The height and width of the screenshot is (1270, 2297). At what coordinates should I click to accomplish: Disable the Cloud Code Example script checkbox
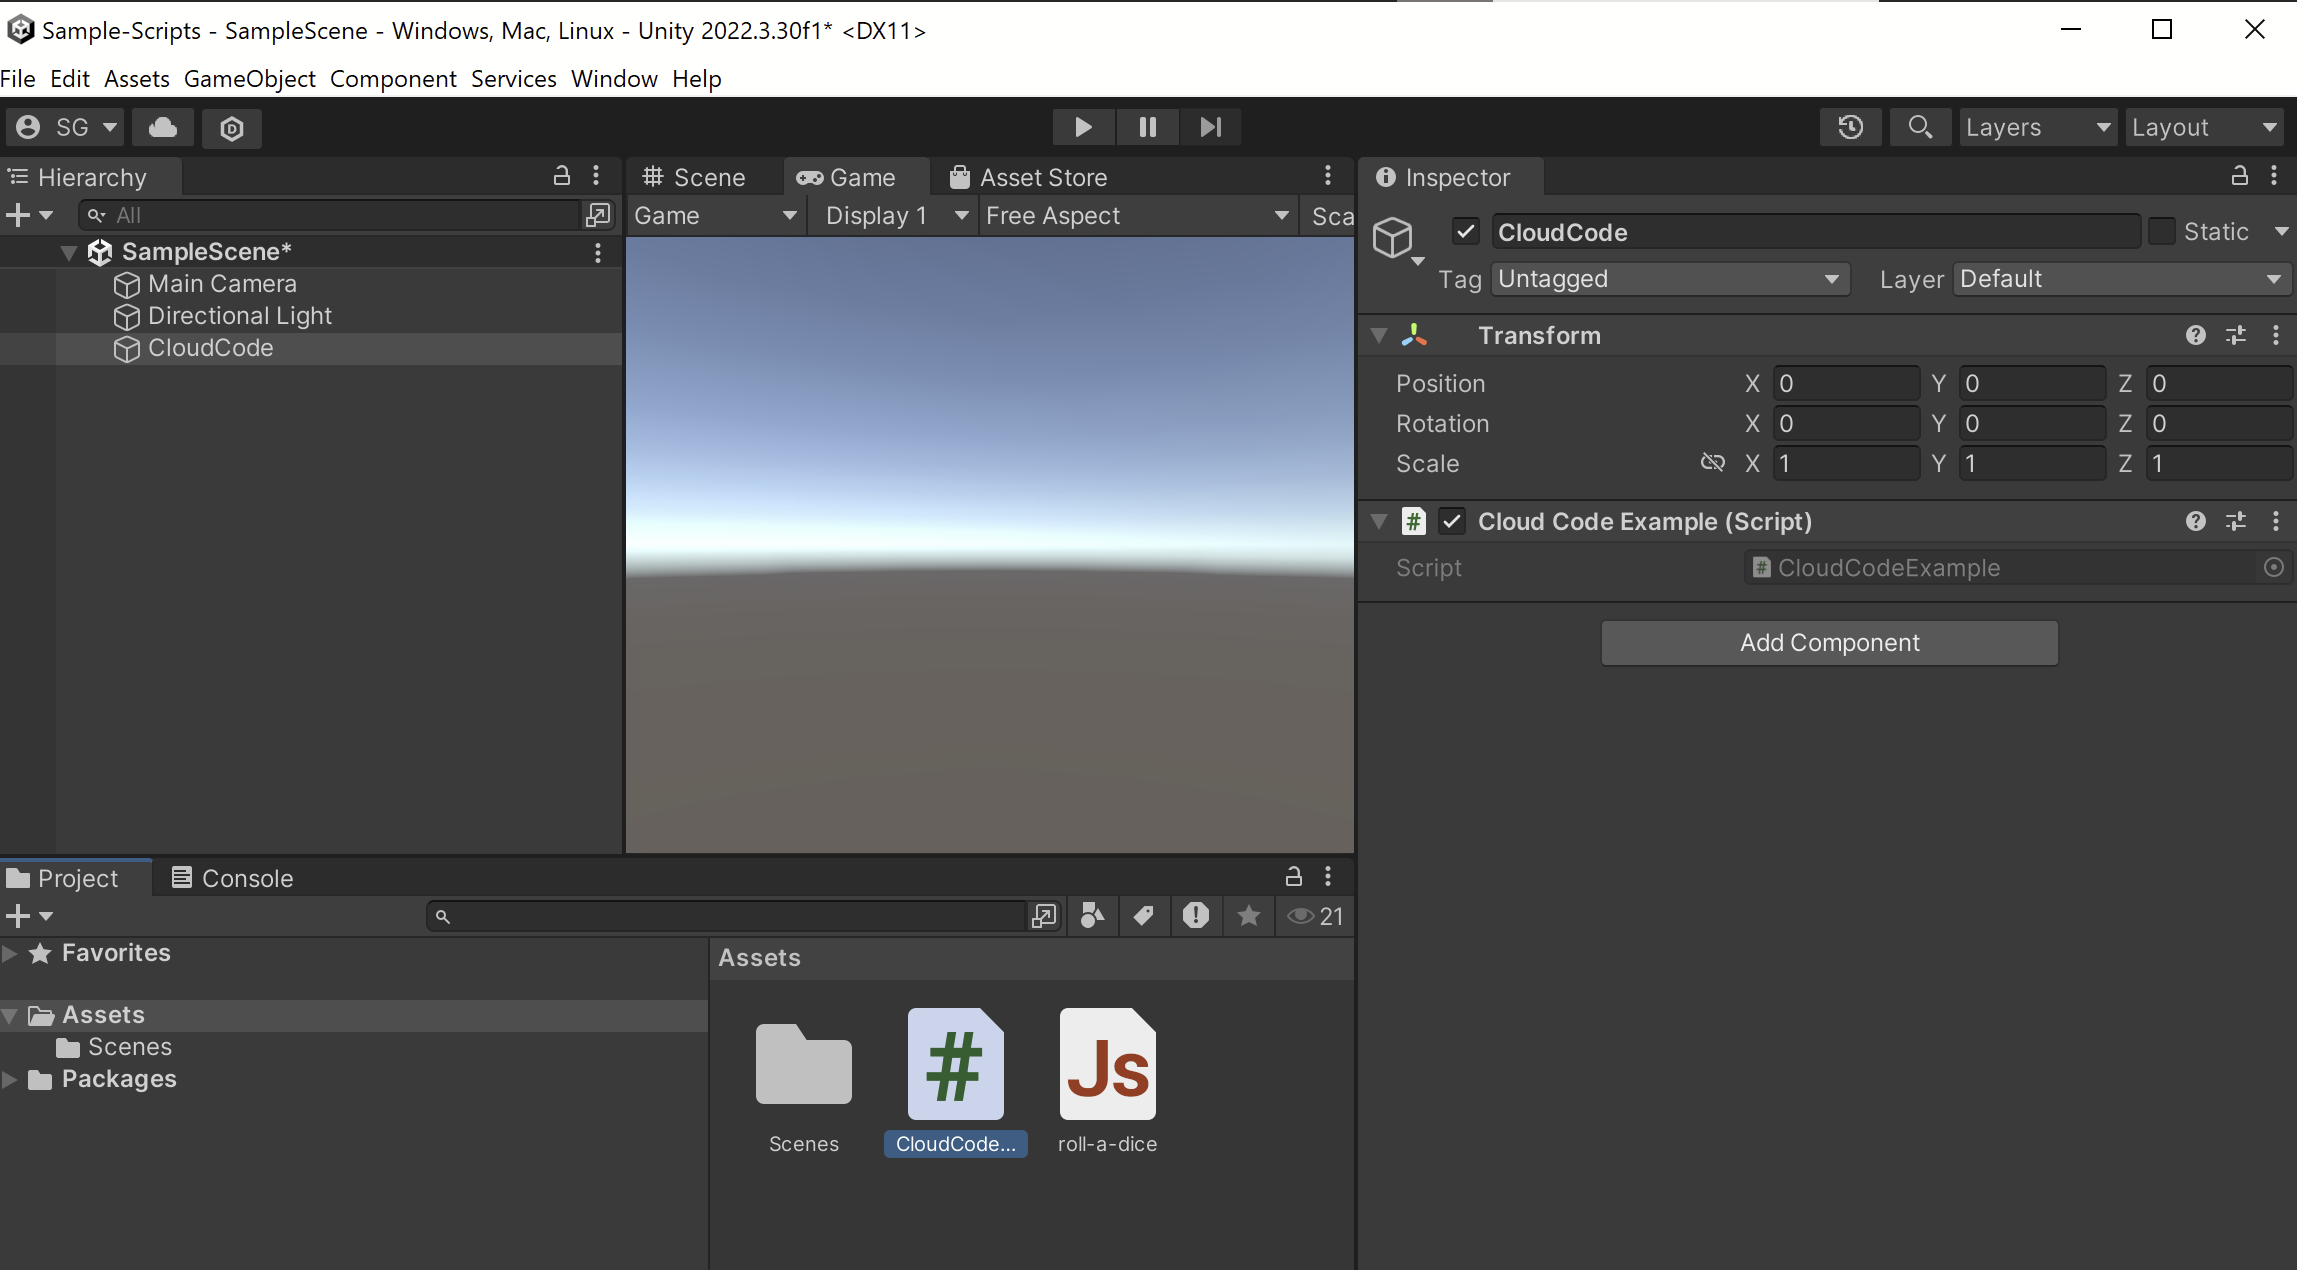(1452, 521)
